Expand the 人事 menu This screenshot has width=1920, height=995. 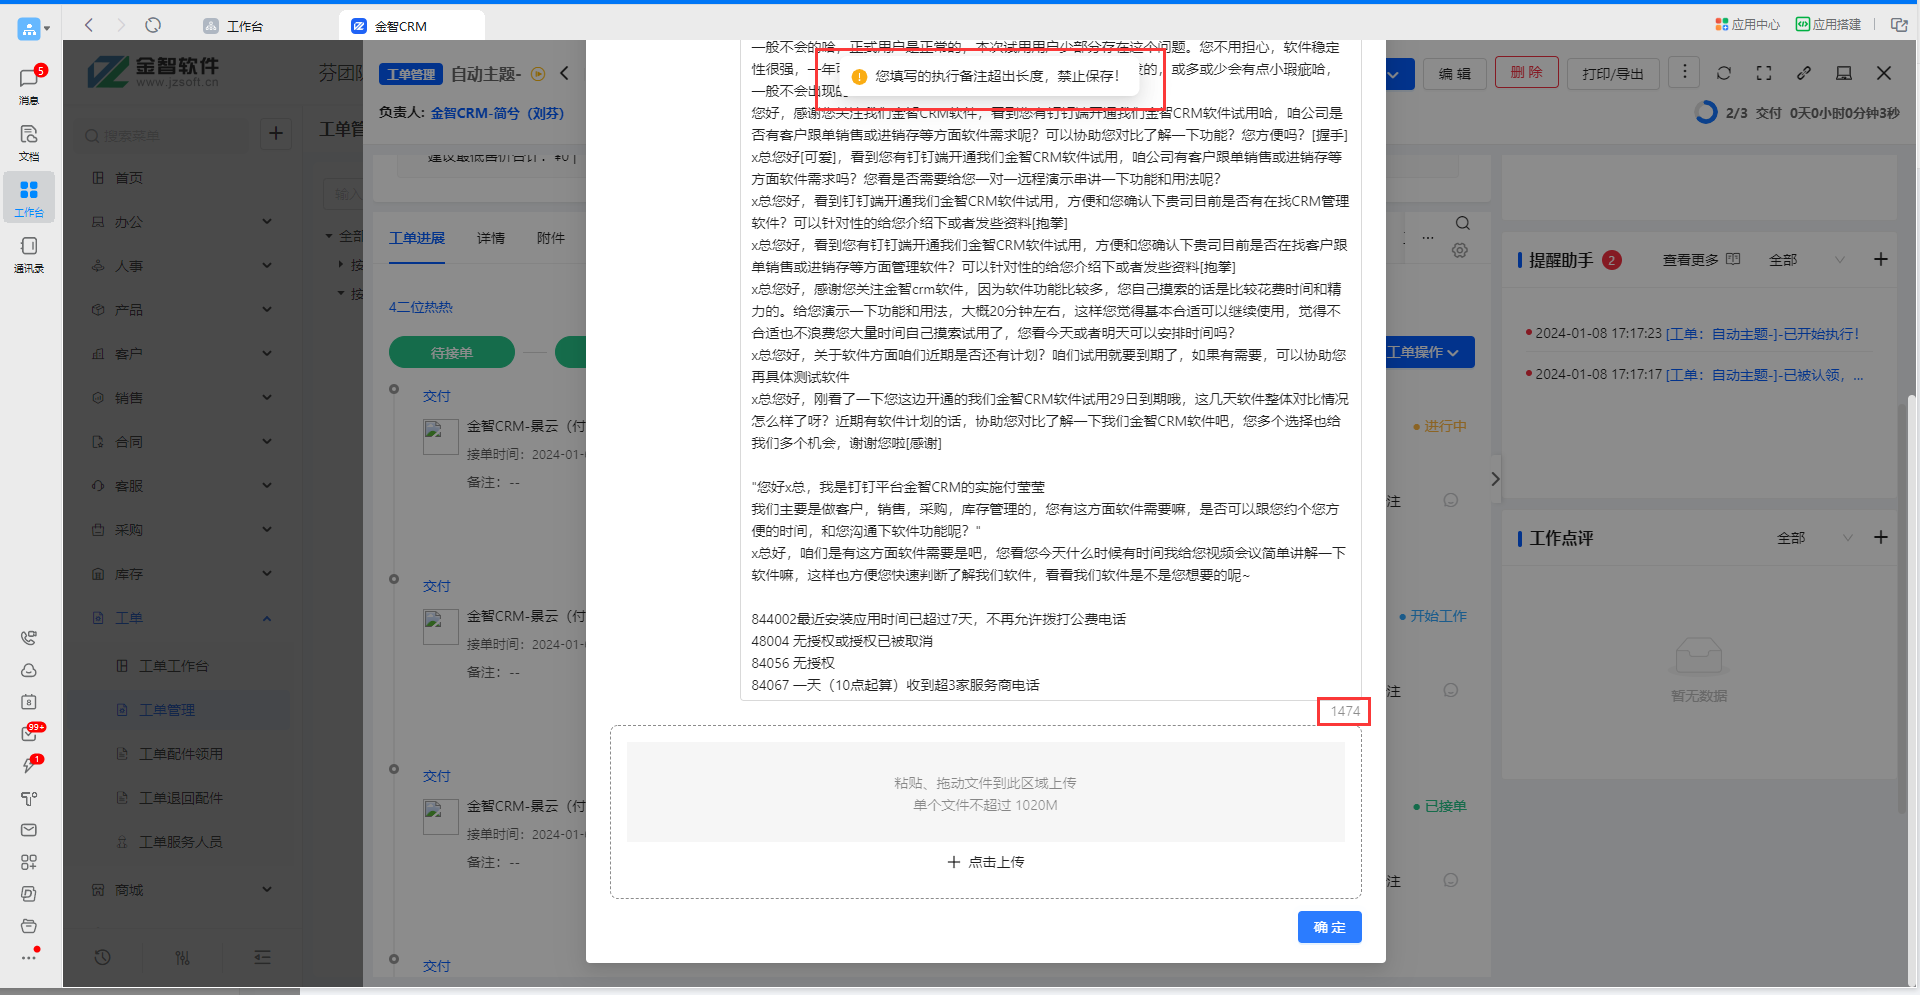pyautogui.click(x=182, y=266)
